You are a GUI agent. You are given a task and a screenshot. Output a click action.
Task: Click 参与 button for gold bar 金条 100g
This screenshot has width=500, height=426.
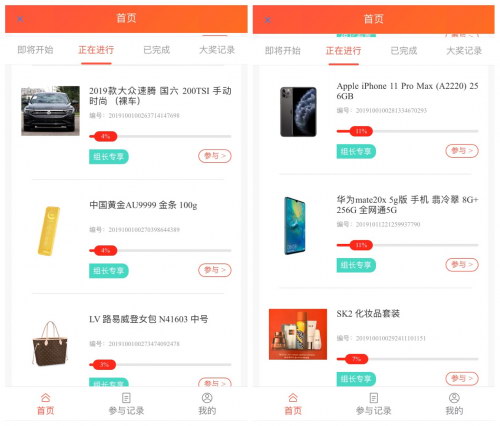215,270
